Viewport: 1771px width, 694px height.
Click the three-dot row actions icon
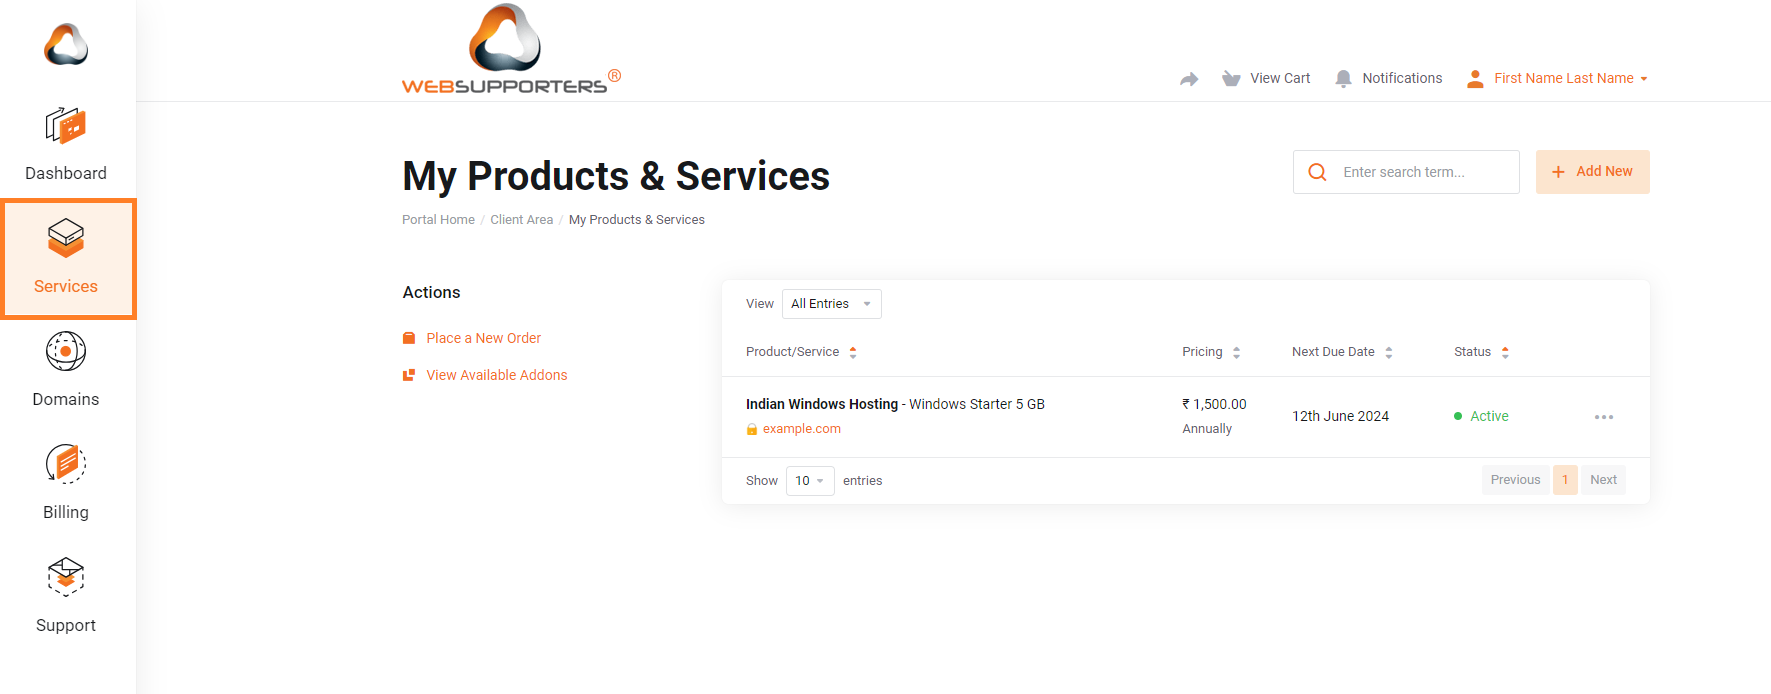1603,417
